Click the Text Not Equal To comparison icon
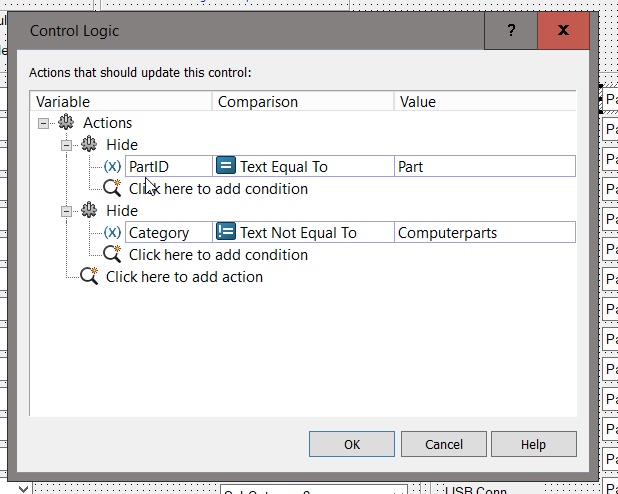 [x=226, y=232]
